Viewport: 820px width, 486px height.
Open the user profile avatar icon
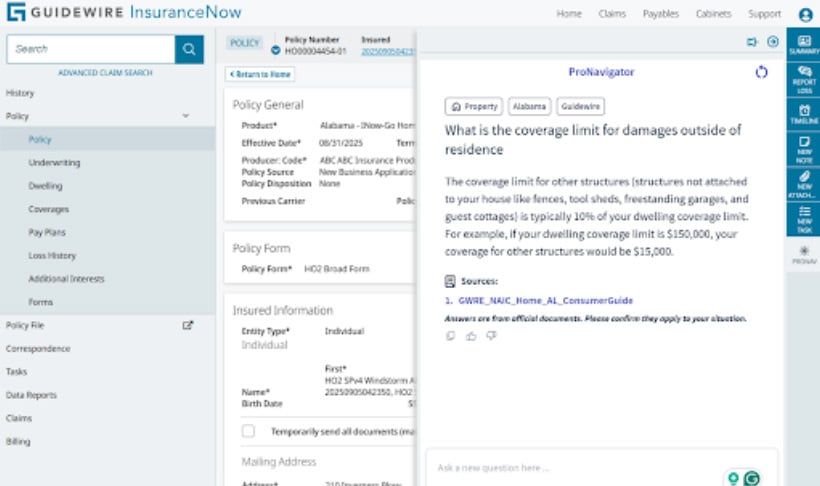805,15
